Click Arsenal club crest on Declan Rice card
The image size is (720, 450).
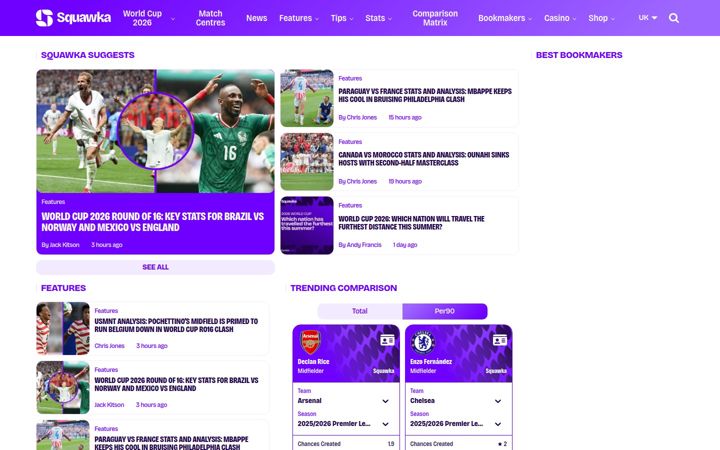pyautogui.click(x=310, y=342)
